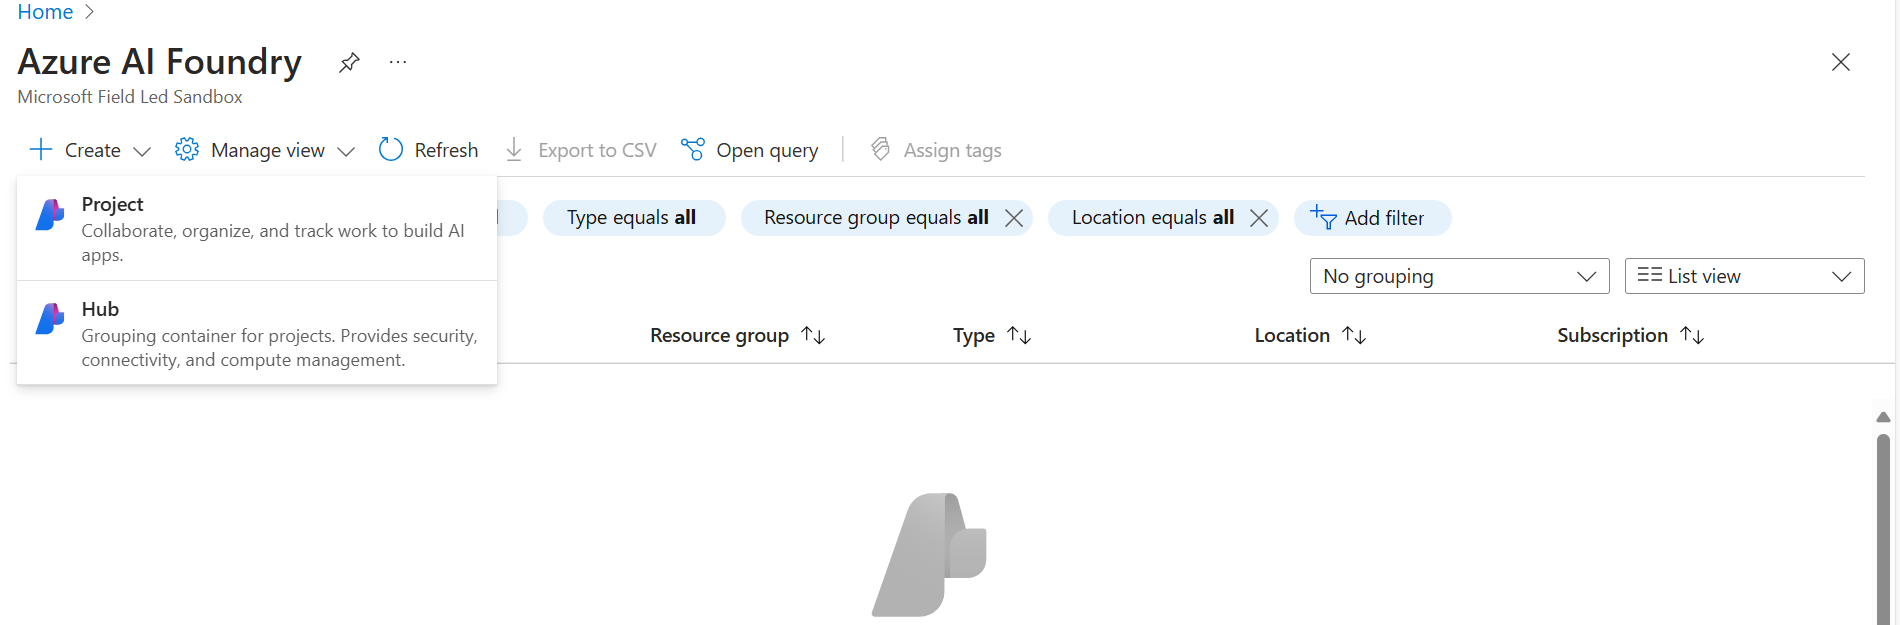The width and height of the screenshot is (1900, 625).
Task: Click the vertical scrollbar thumb
Action: tap(1883, 529)
